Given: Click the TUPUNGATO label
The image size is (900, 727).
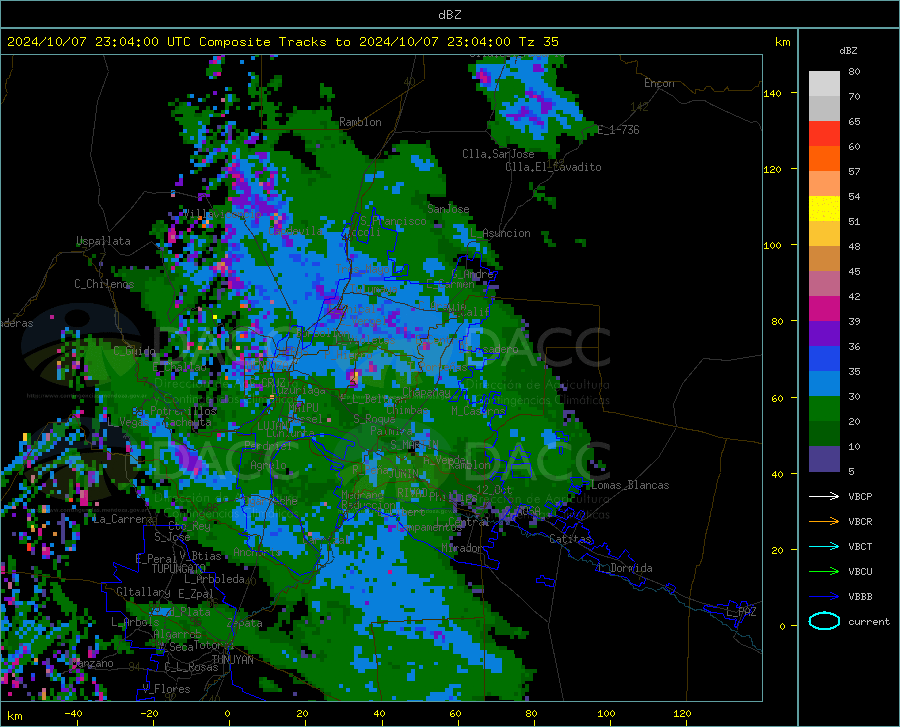Looking at the screenshot, I should [x=179, y=569].
